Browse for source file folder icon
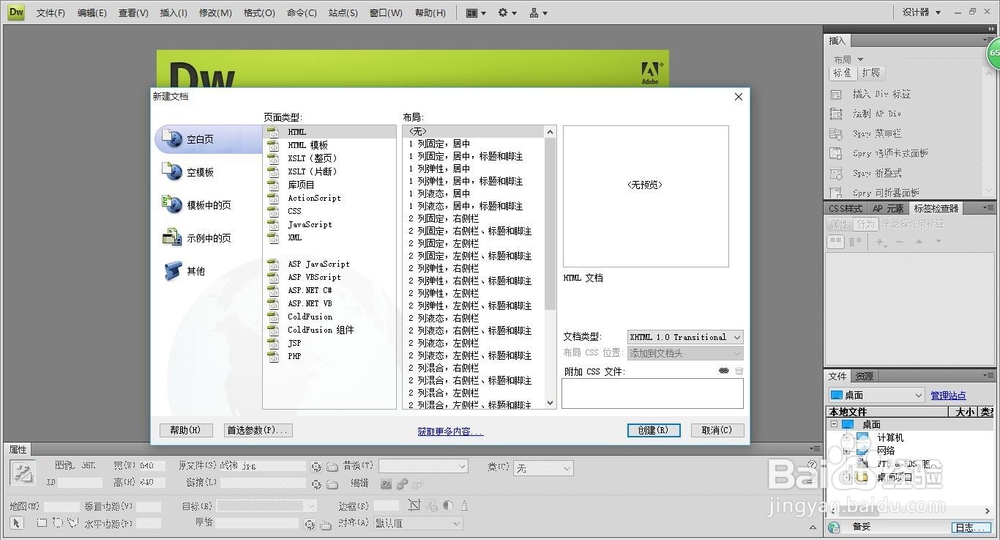The width and height of the screenshot is (1000, 540). coord(332,467)
